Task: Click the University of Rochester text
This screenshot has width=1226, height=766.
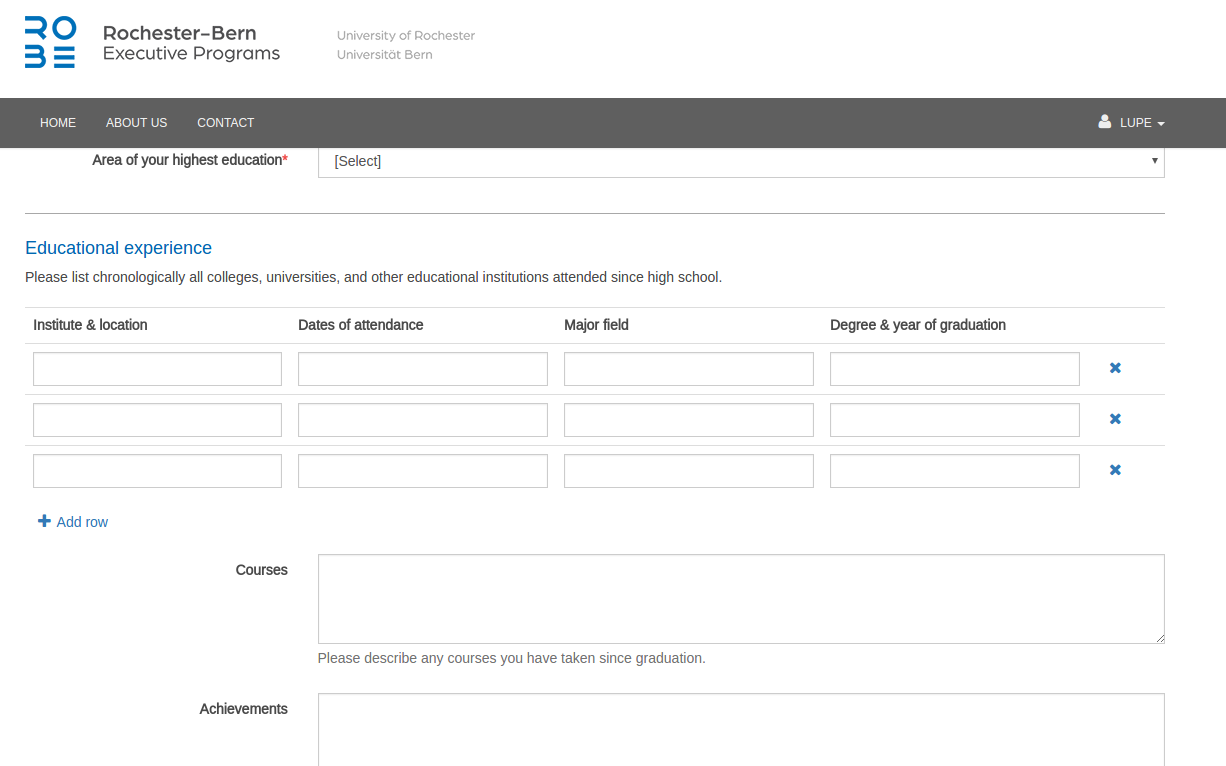Action: [x=406, y=35]
